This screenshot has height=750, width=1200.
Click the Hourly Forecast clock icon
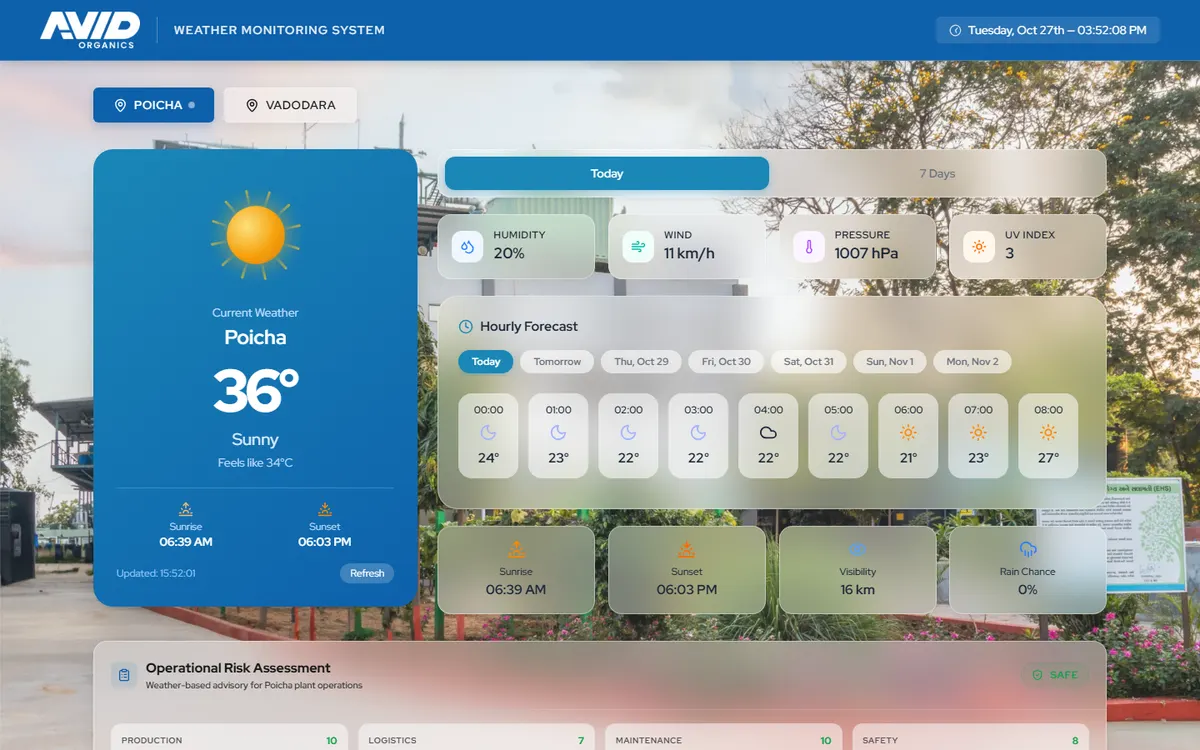(466, 327)
